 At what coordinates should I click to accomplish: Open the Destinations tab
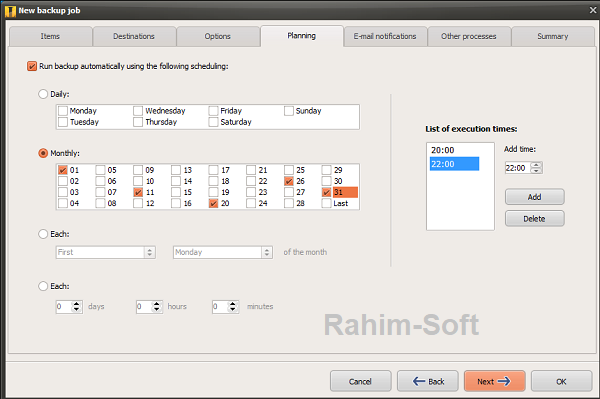[134, 36]
